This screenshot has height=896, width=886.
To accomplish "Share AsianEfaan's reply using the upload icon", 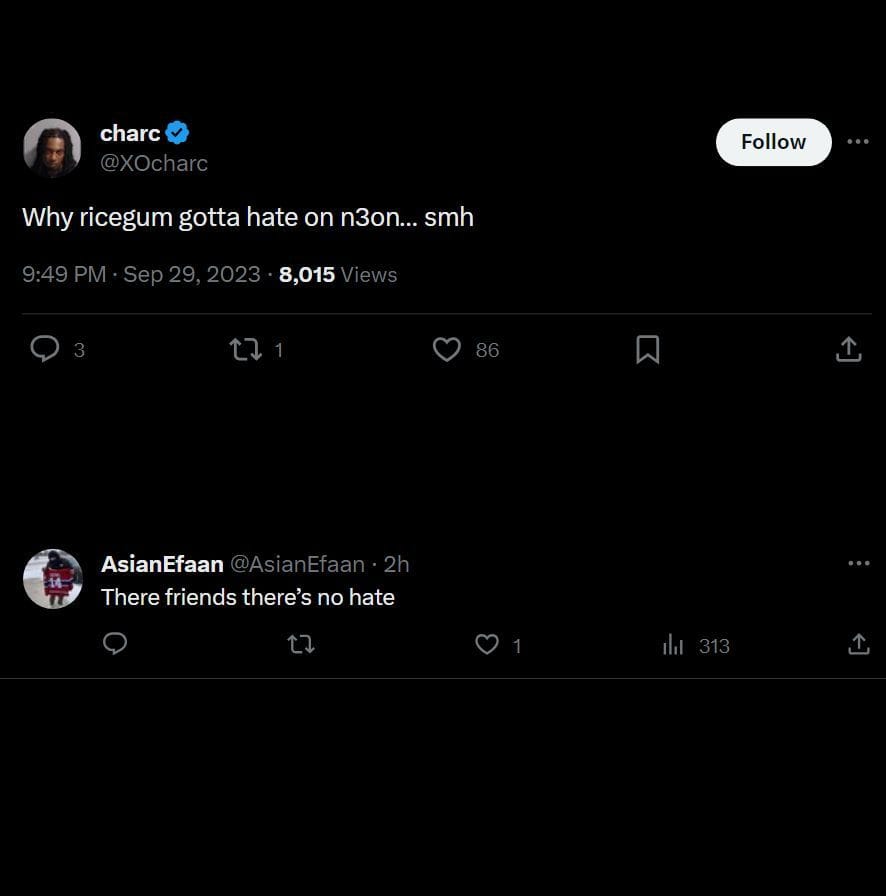I will [858, 645].
